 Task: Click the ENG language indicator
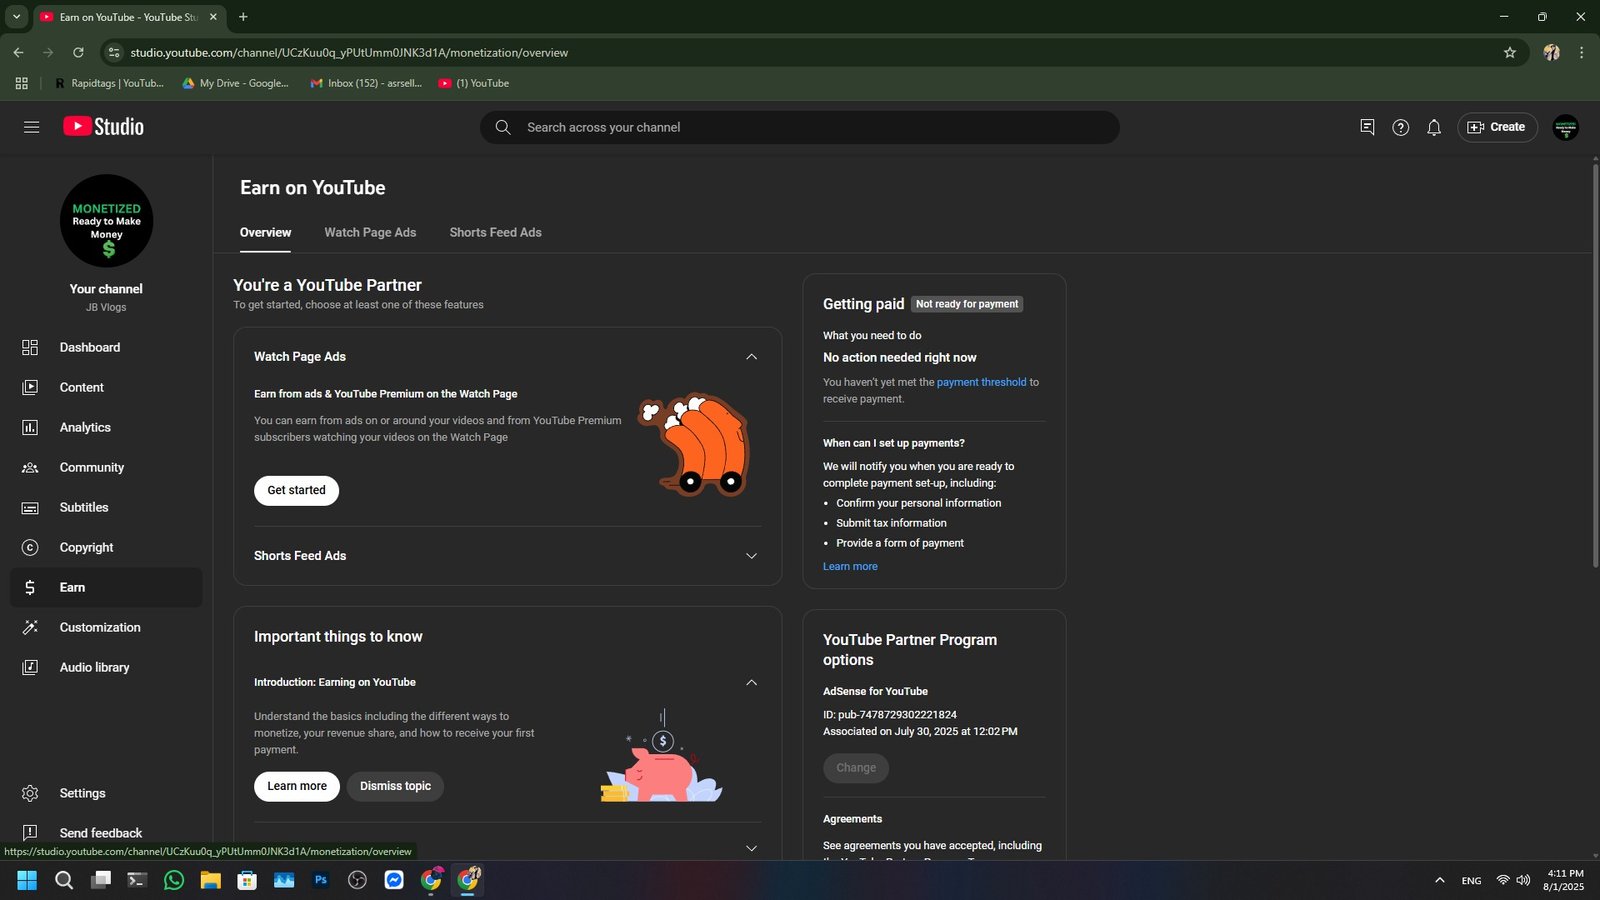click(x=1471, y=881)
